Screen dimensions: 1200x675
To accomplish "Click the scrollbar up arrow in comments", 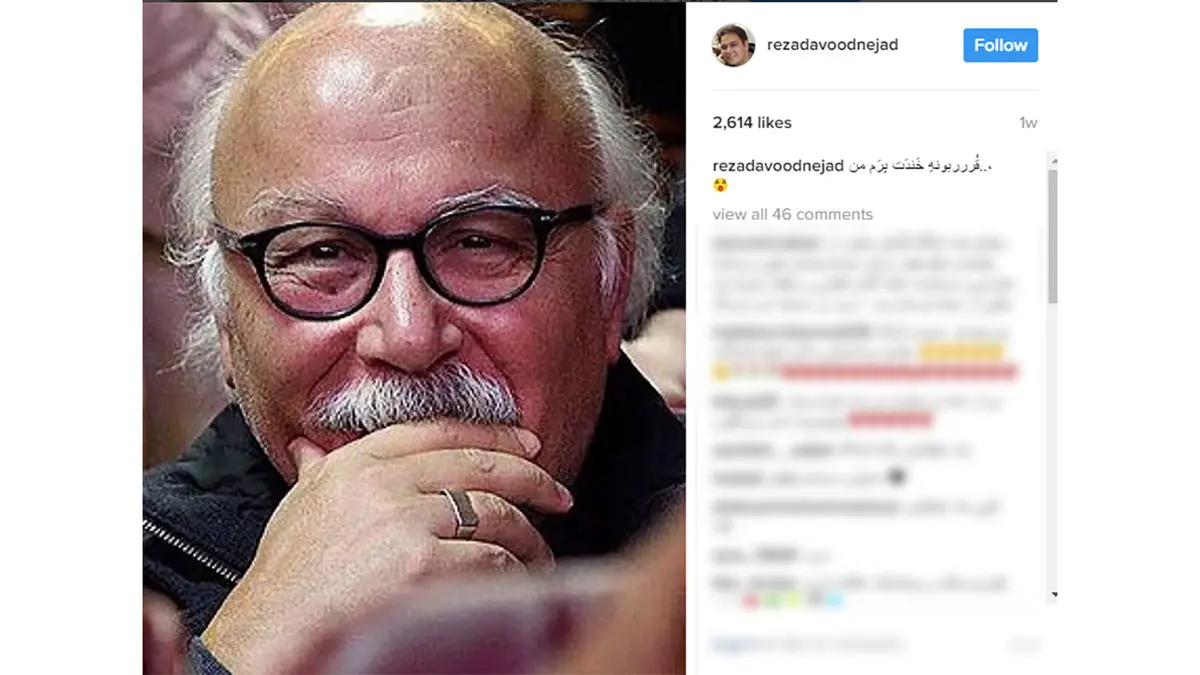I will pos(1052,160).
